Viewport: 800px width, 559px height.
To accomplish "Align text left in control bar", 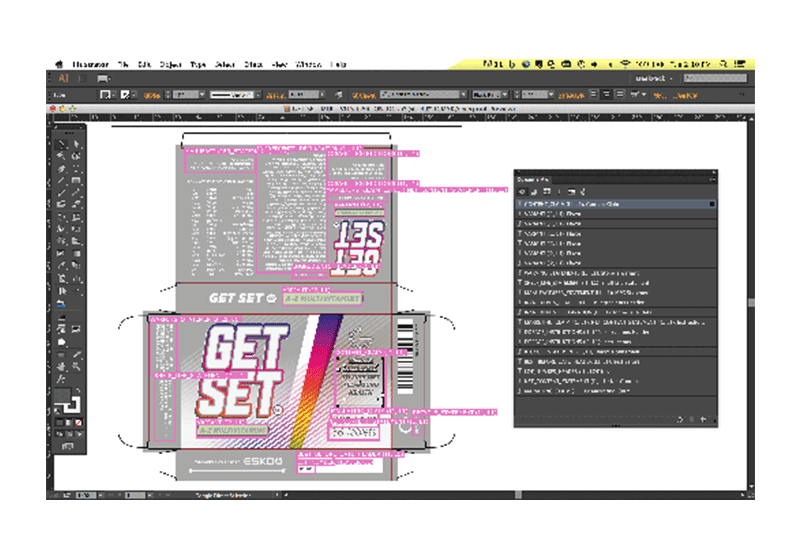I will (x=594, y=94).
